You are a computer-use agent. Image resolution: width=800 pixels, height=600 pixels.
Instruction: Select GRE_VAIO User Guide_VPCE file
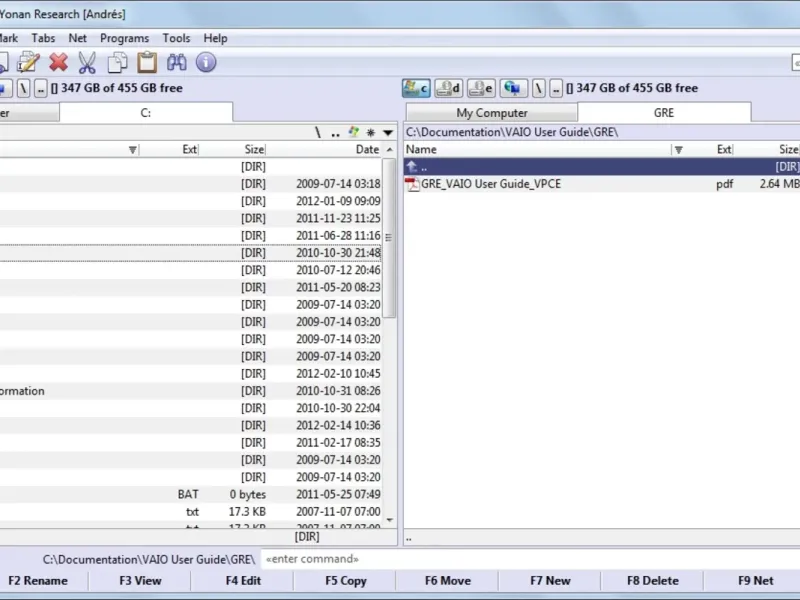pyautogui.click(x=602, y=184)
